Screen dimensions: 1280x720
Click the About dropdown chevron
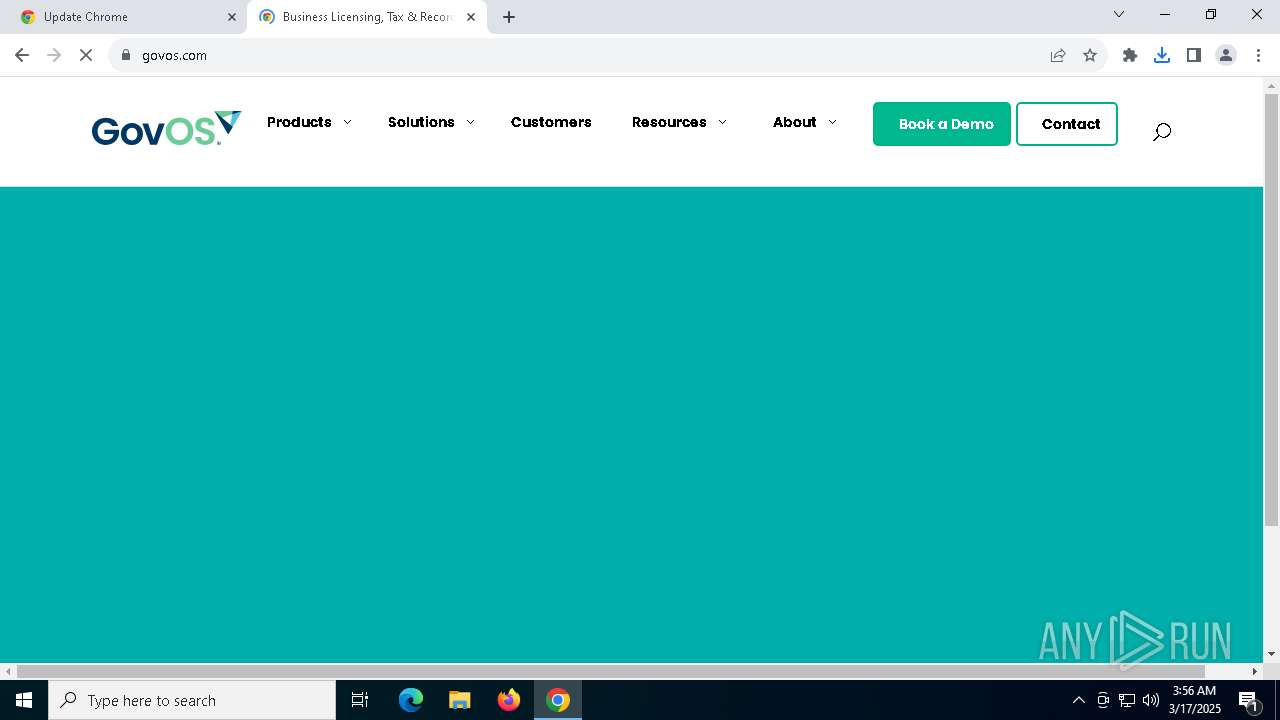[x=832, y=123]
